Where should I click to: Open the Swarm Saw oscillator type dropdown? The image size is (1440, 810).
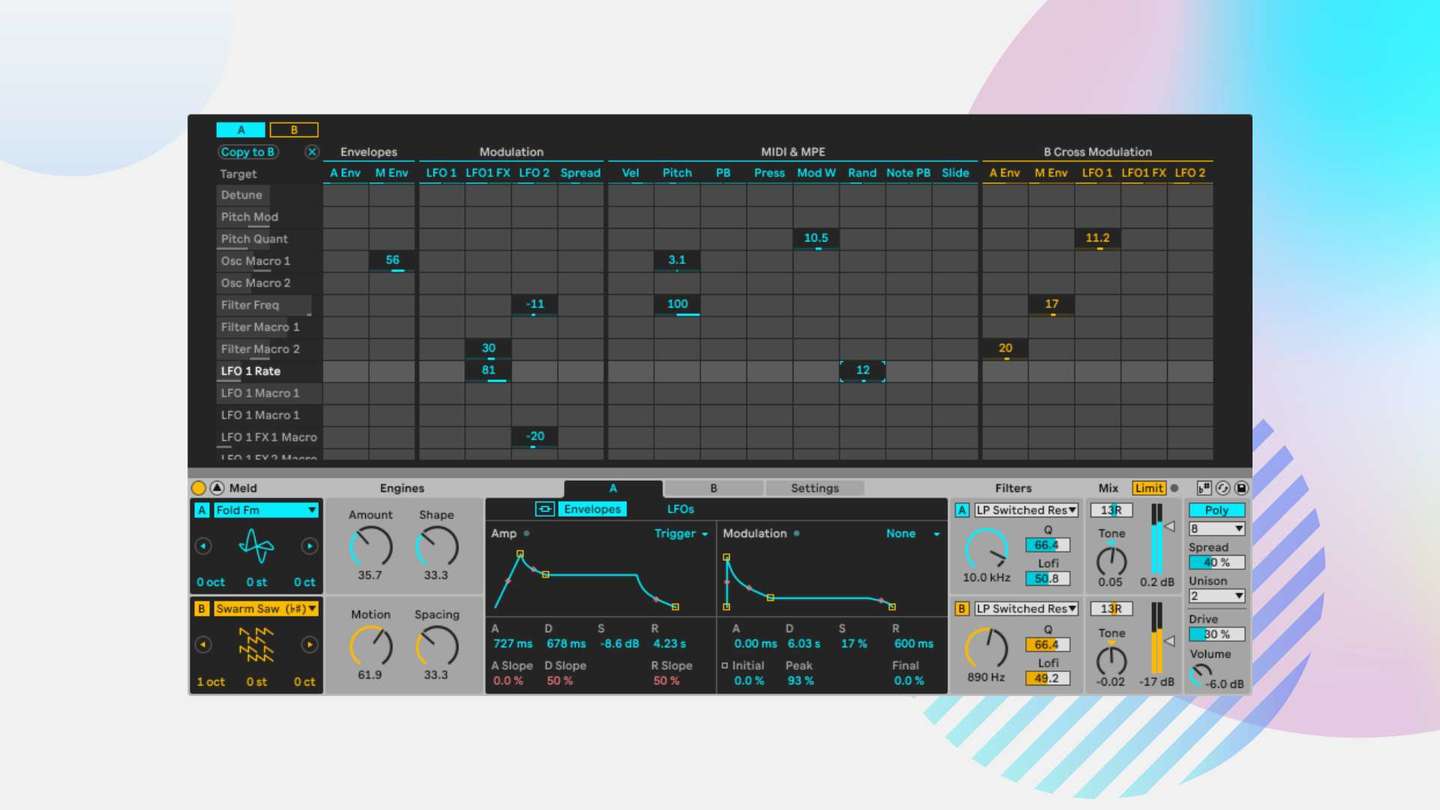[266, 609]
